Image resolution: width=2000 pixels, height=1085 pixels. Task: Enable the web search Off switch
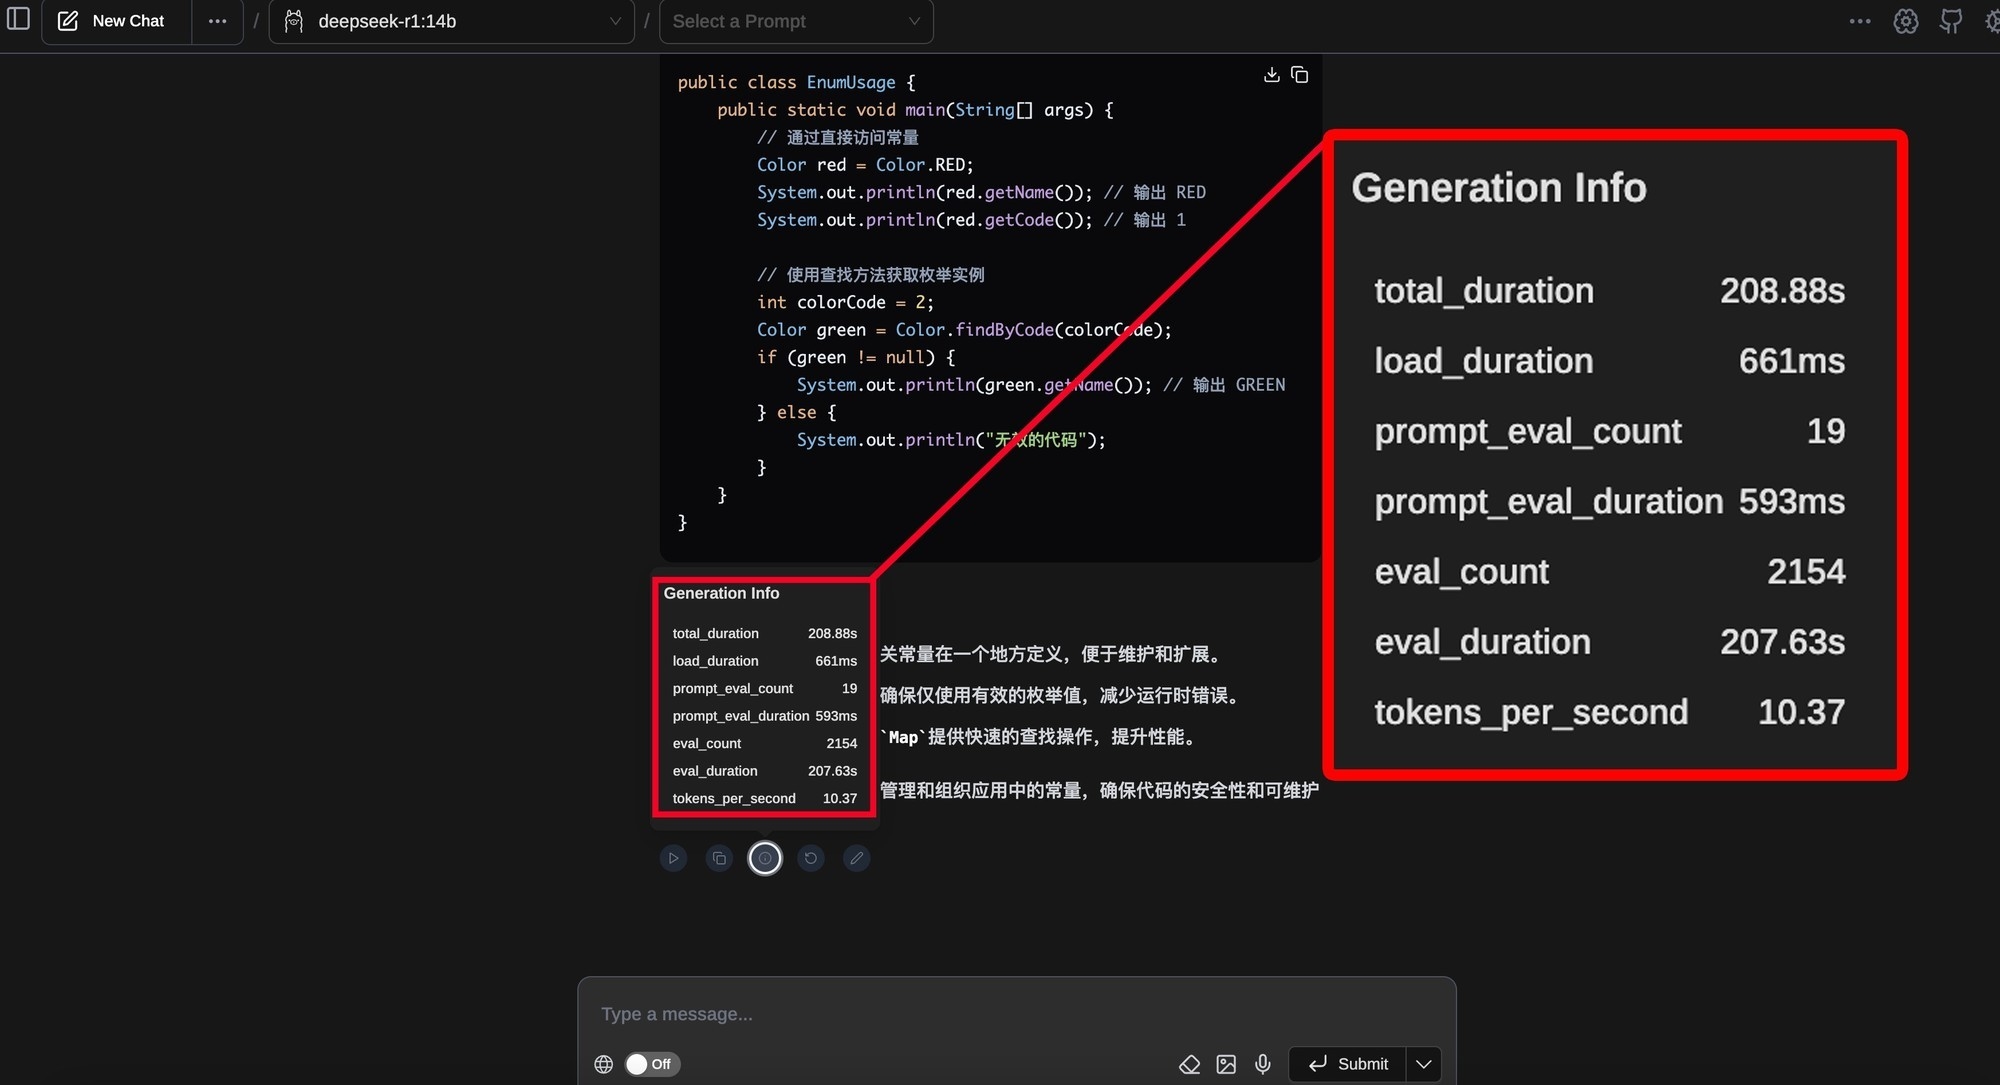[x=651, y=1064]
